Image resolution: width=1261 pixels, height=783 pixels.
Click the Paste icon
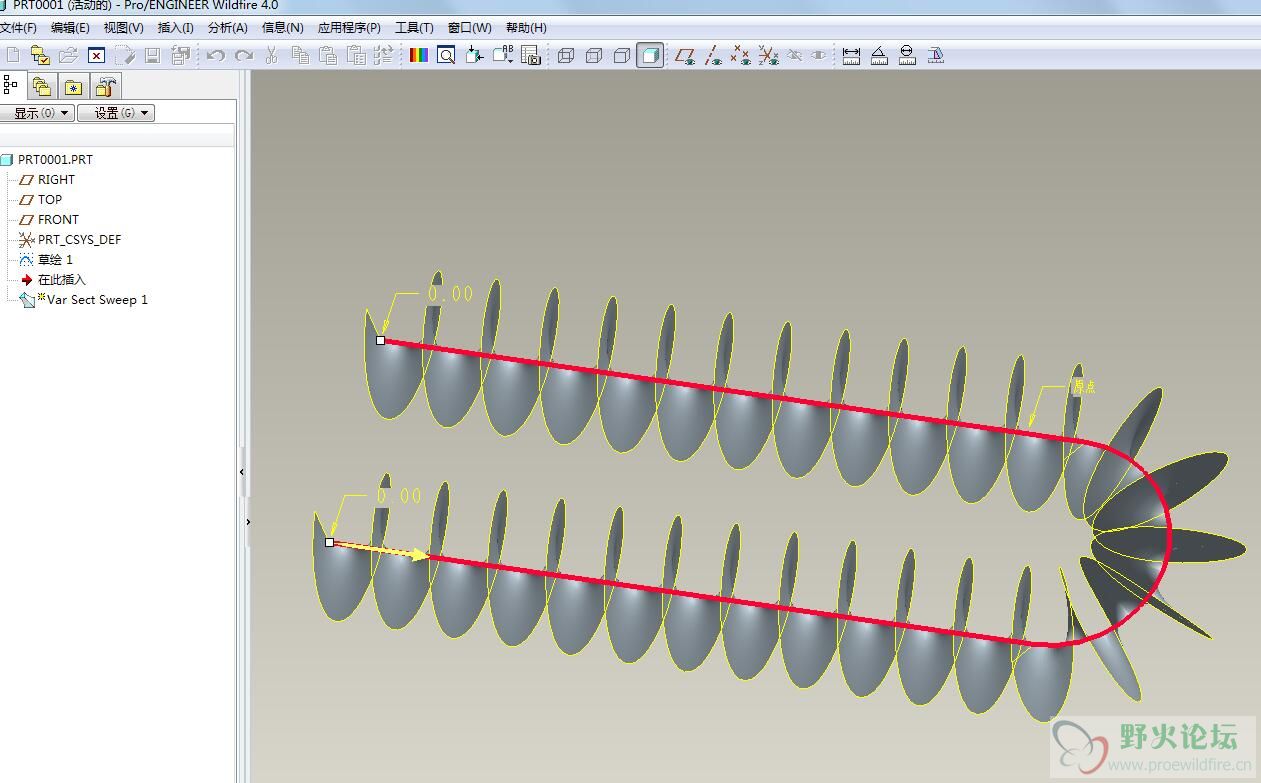click(327, 55)
